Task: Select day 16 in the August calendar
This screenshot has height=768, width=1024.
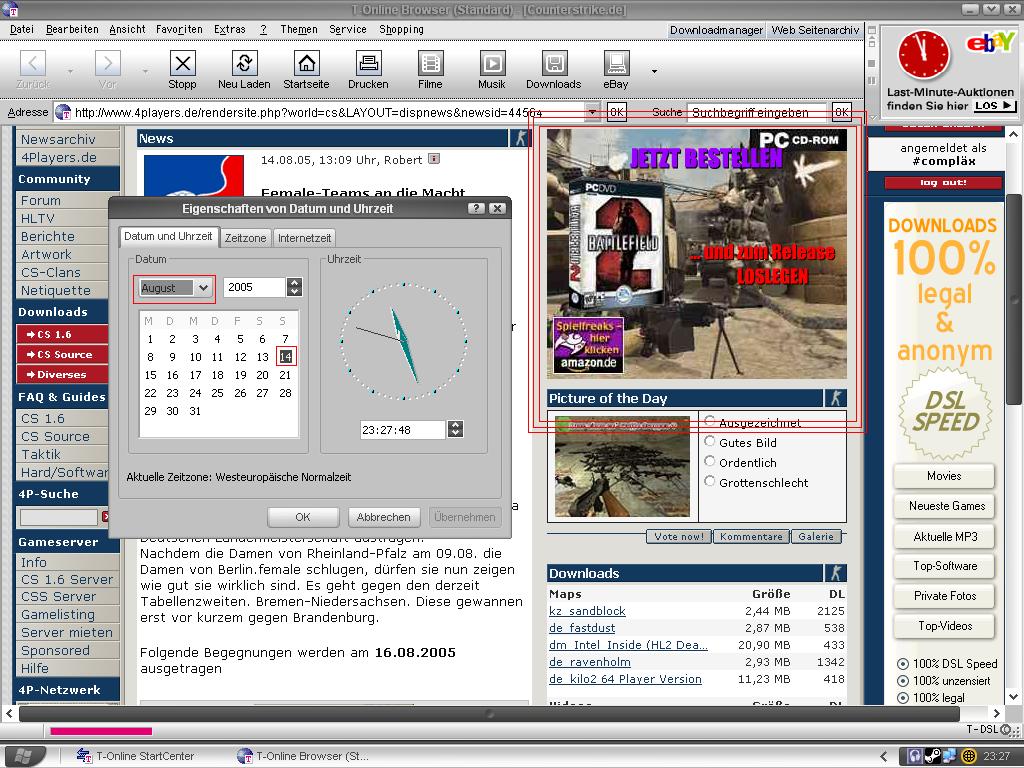Action: point(172,375)
